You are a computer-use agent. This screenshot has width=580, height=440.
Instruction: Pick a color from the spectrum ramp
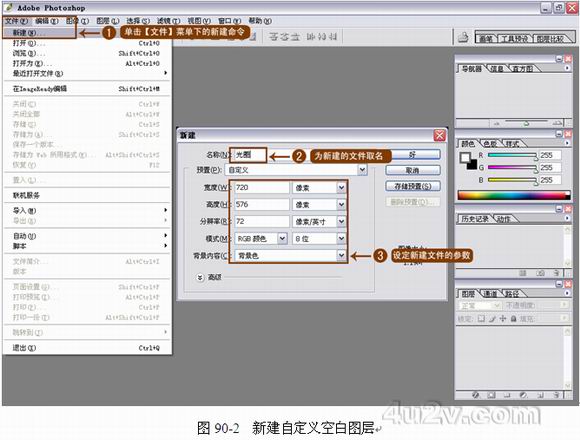(513, 195)
